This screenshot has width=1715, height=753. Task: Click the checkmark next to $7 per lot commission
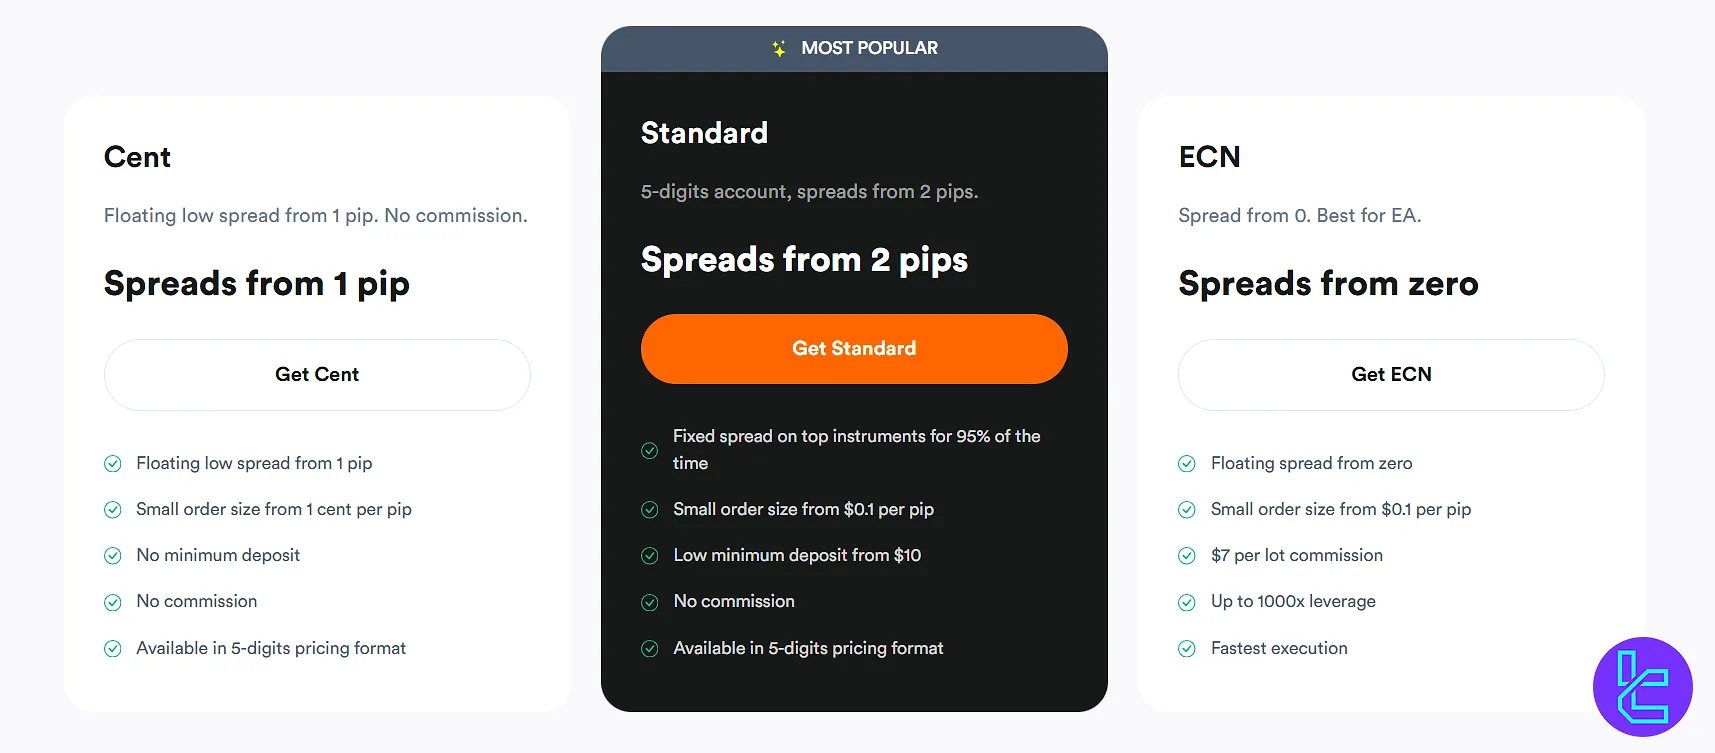[1187, 556]
